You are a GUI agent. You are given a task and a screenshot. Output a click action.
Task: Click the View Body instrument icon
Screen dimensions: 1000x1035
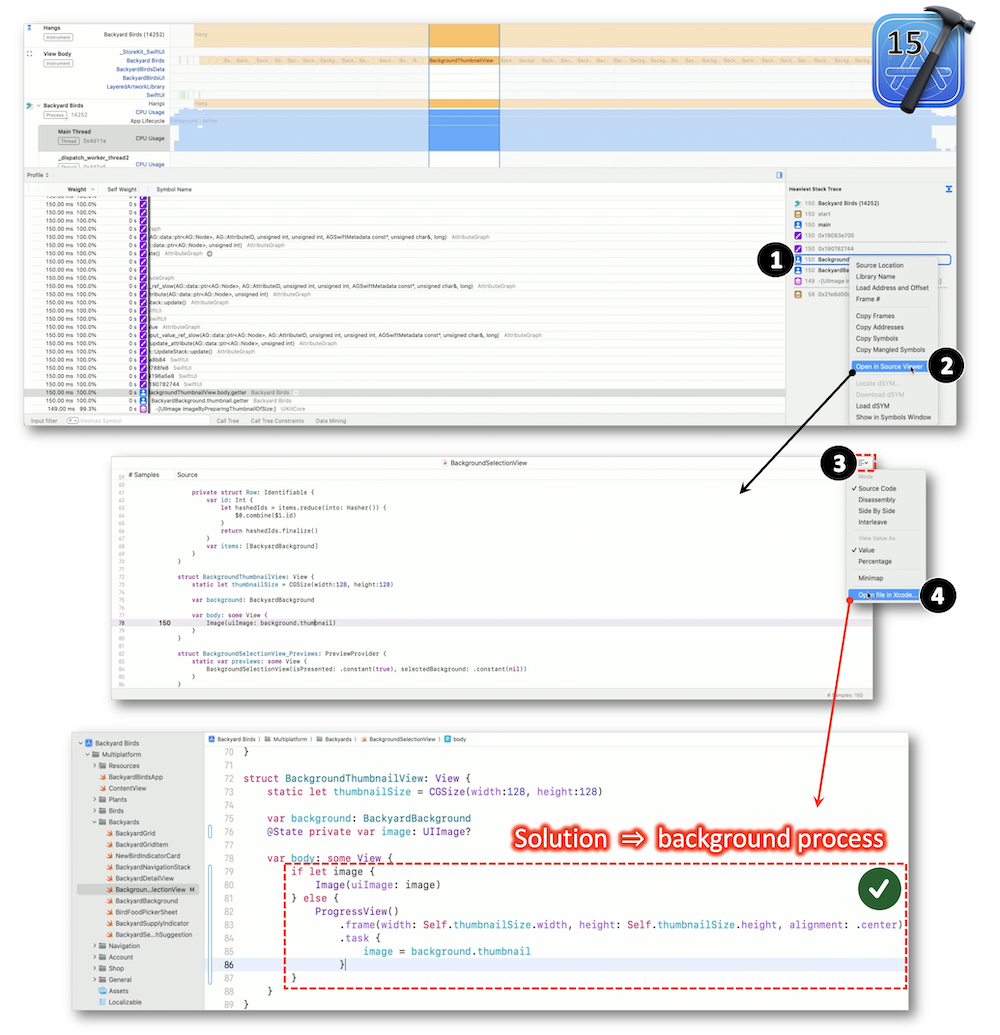(29, 53)
